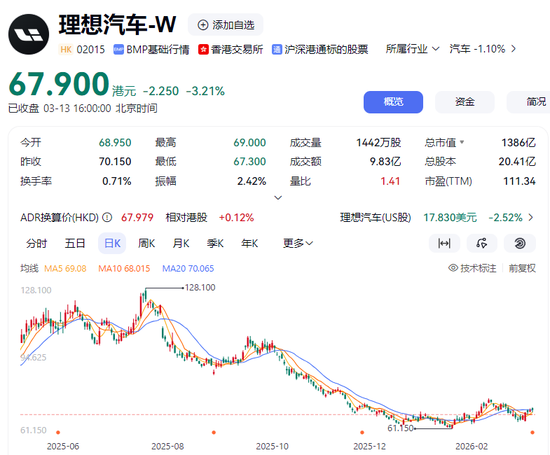Select the 周K chart tab

coord(146,243)
